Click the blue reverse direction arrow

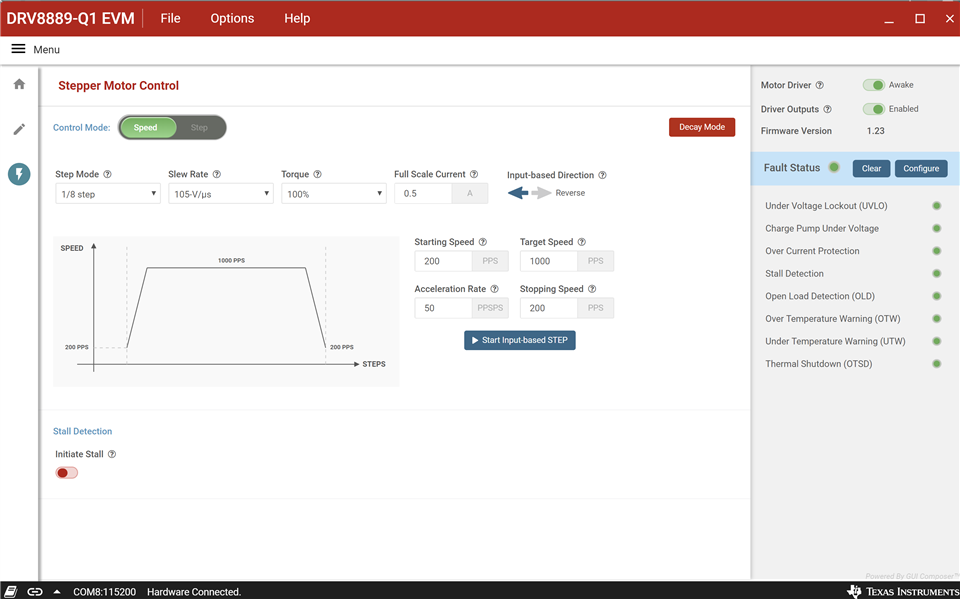pyautogui.click(x=518, y=193)
